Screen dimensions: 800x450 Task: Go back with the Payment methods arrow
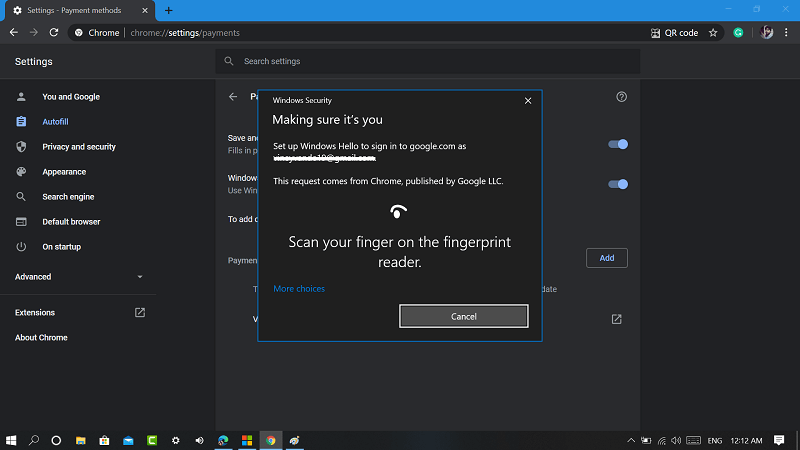[x=233, y=96]
